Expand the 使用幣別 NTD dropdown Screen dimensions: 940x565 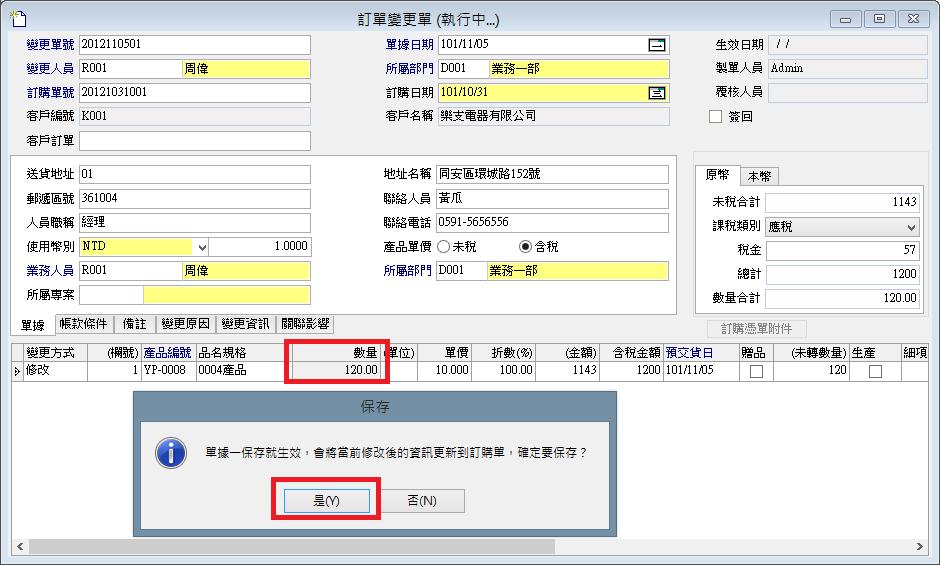(201, 247)
